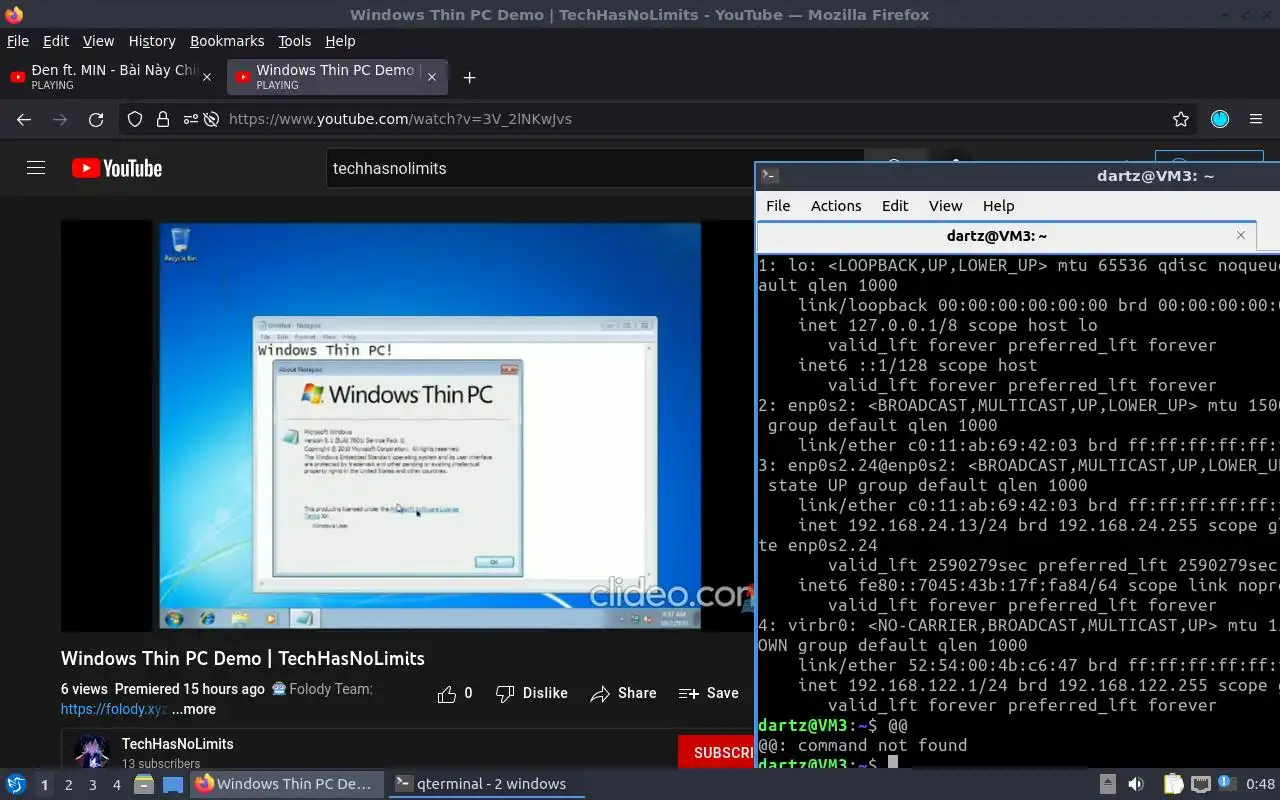The height and width of the screenshot is (800, 1280).
Task: Open the panel application launcher menu
Action: pyautogui.click(x=16, y=784)
